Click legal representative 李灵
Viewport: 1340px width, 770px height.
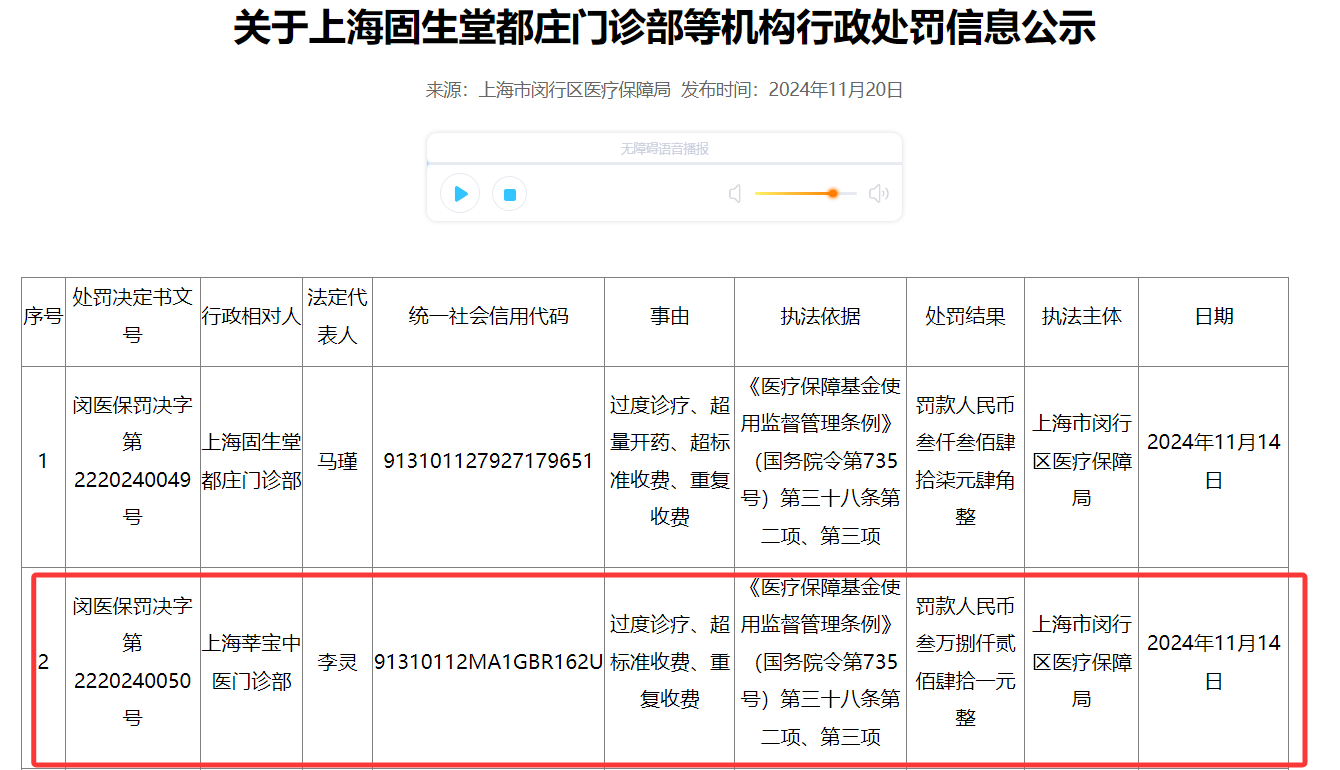coord(337,662)
